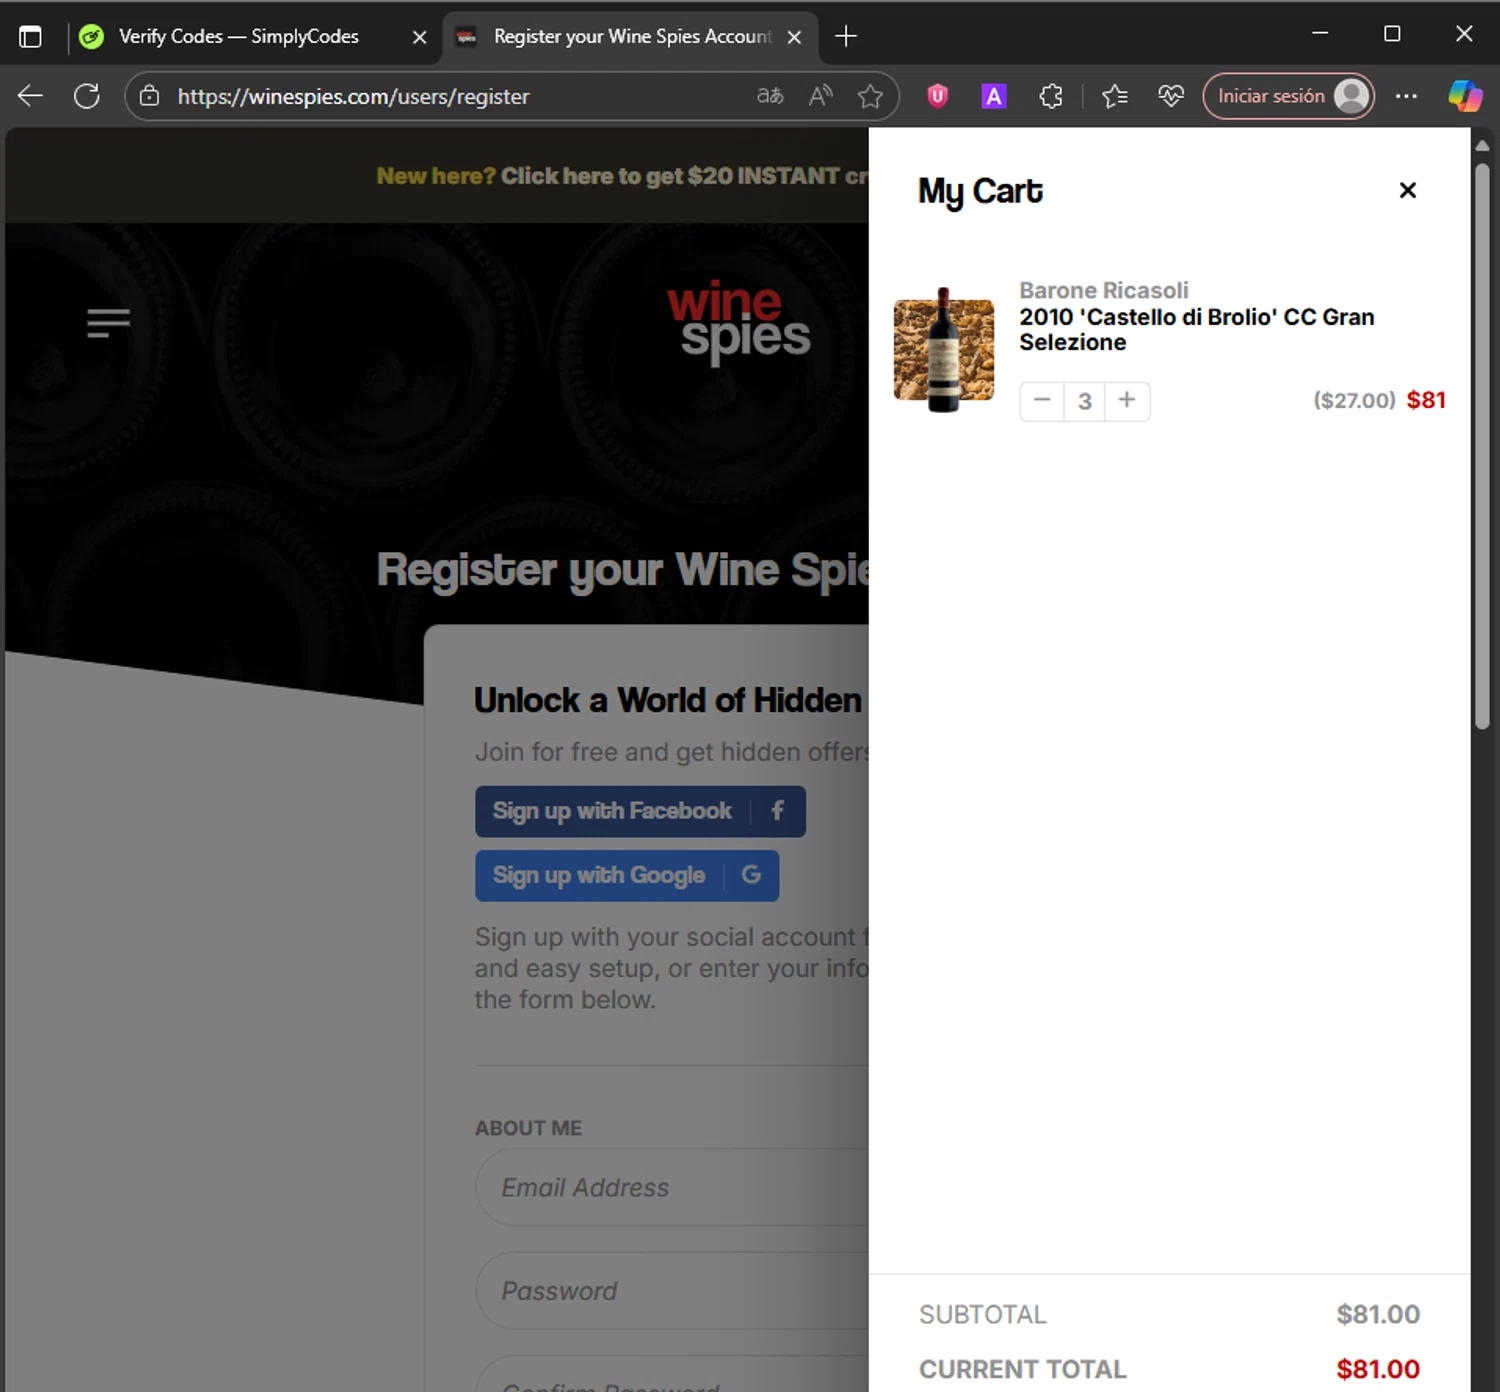Open the red shield extension
This screenshot has height=1392, width=1500.
937,96
